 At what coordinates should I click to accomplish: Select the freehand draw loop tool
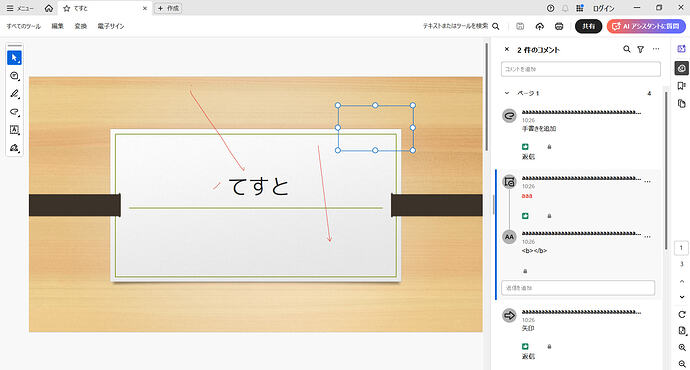tap(14, 112)
